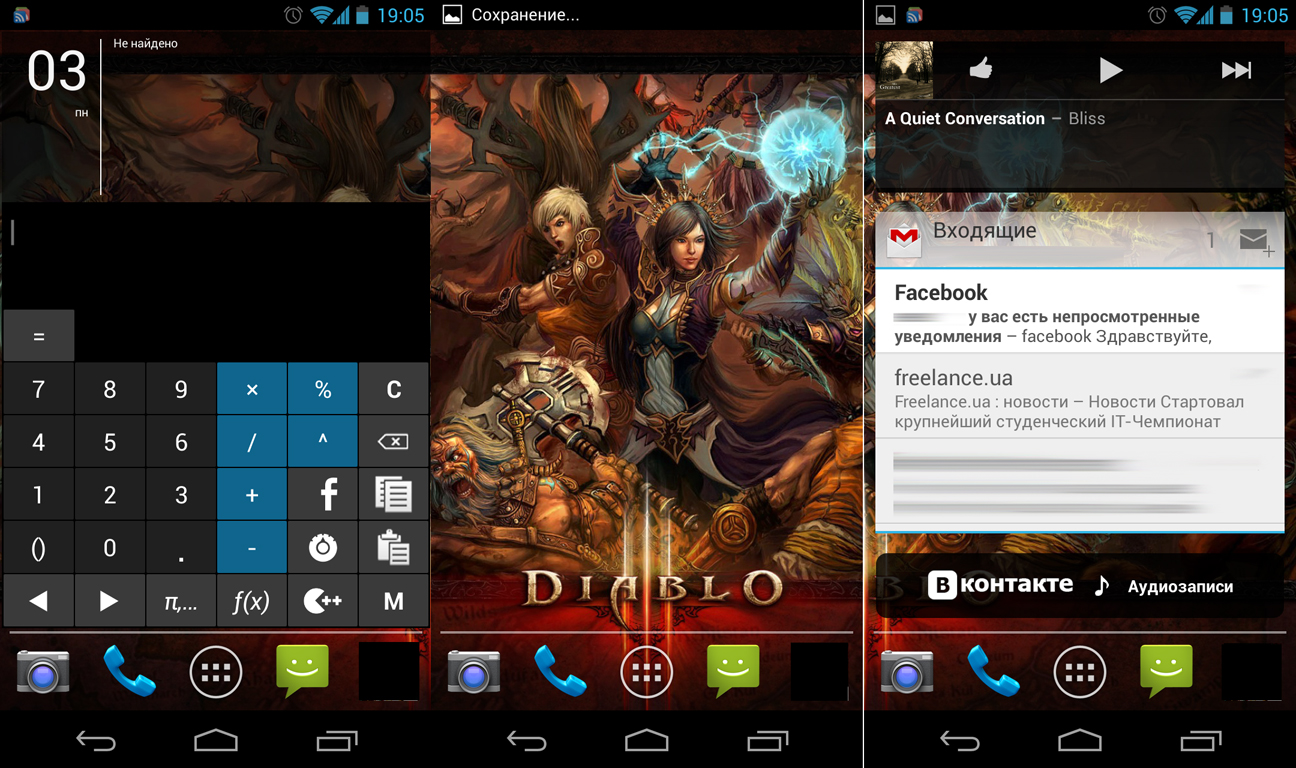Compose new email with envelope plus icon
The height and width of the screenshot is (768, 1296).
tap(1256, 240)
